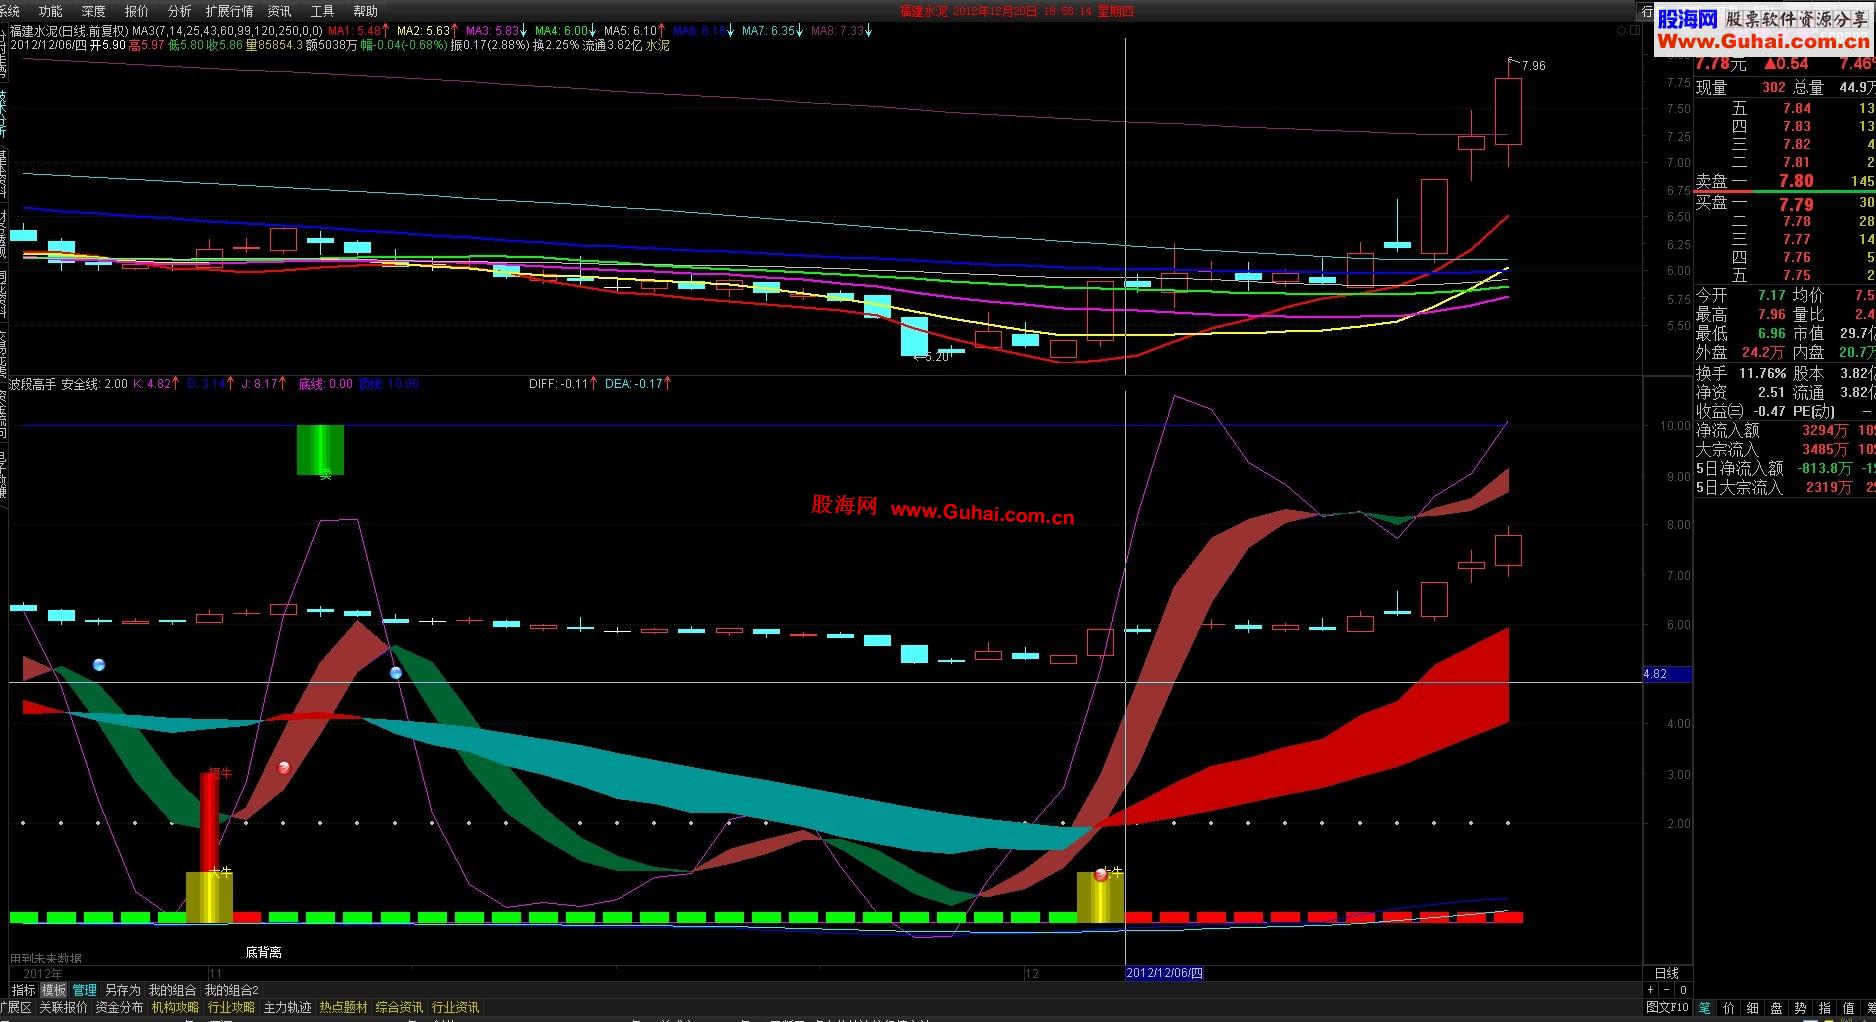Image resolution: width=1876 pixels, height=1022 pixels.
Task: Click the Www.Guhai.com.cn link at top right
Action: coord(1762,41)
